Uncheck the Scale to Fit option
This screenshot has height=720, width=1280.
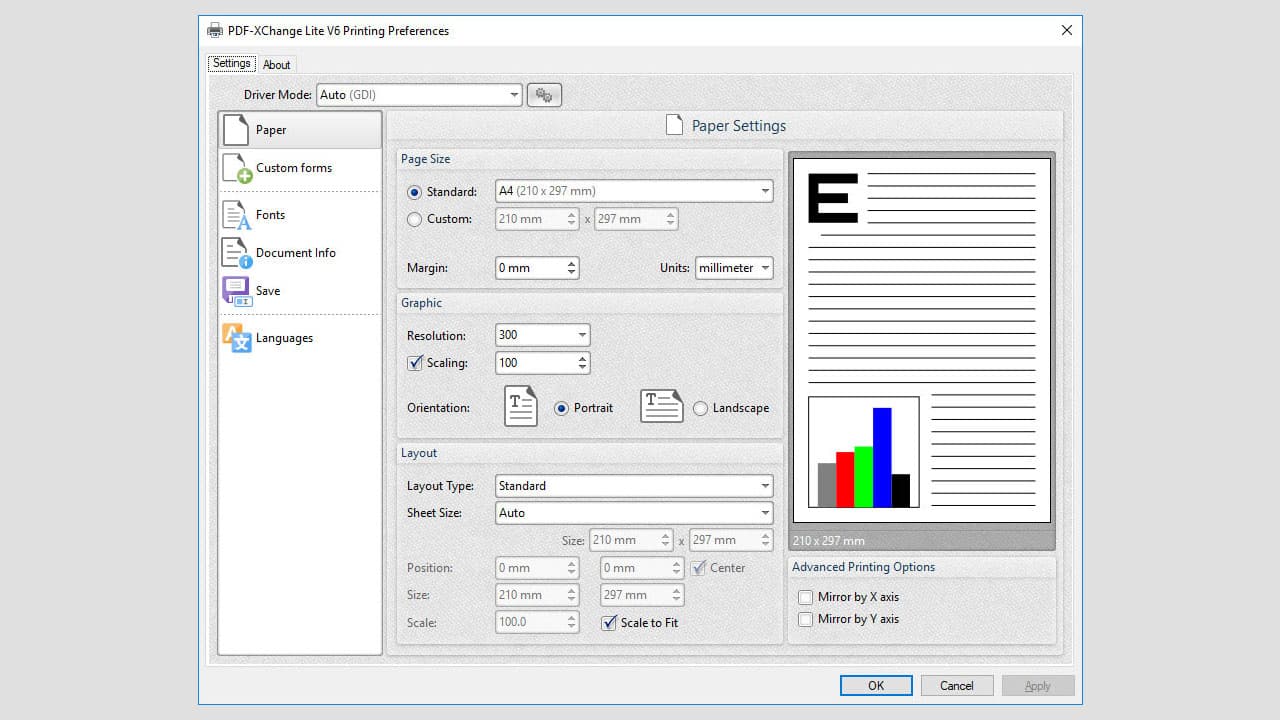tap(609, 622)
